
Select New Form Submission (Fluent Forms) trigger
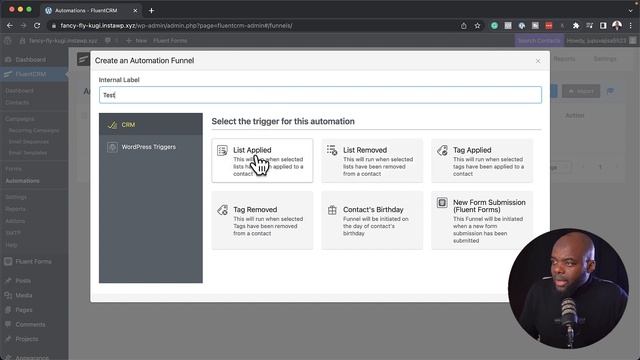point(482,220)
